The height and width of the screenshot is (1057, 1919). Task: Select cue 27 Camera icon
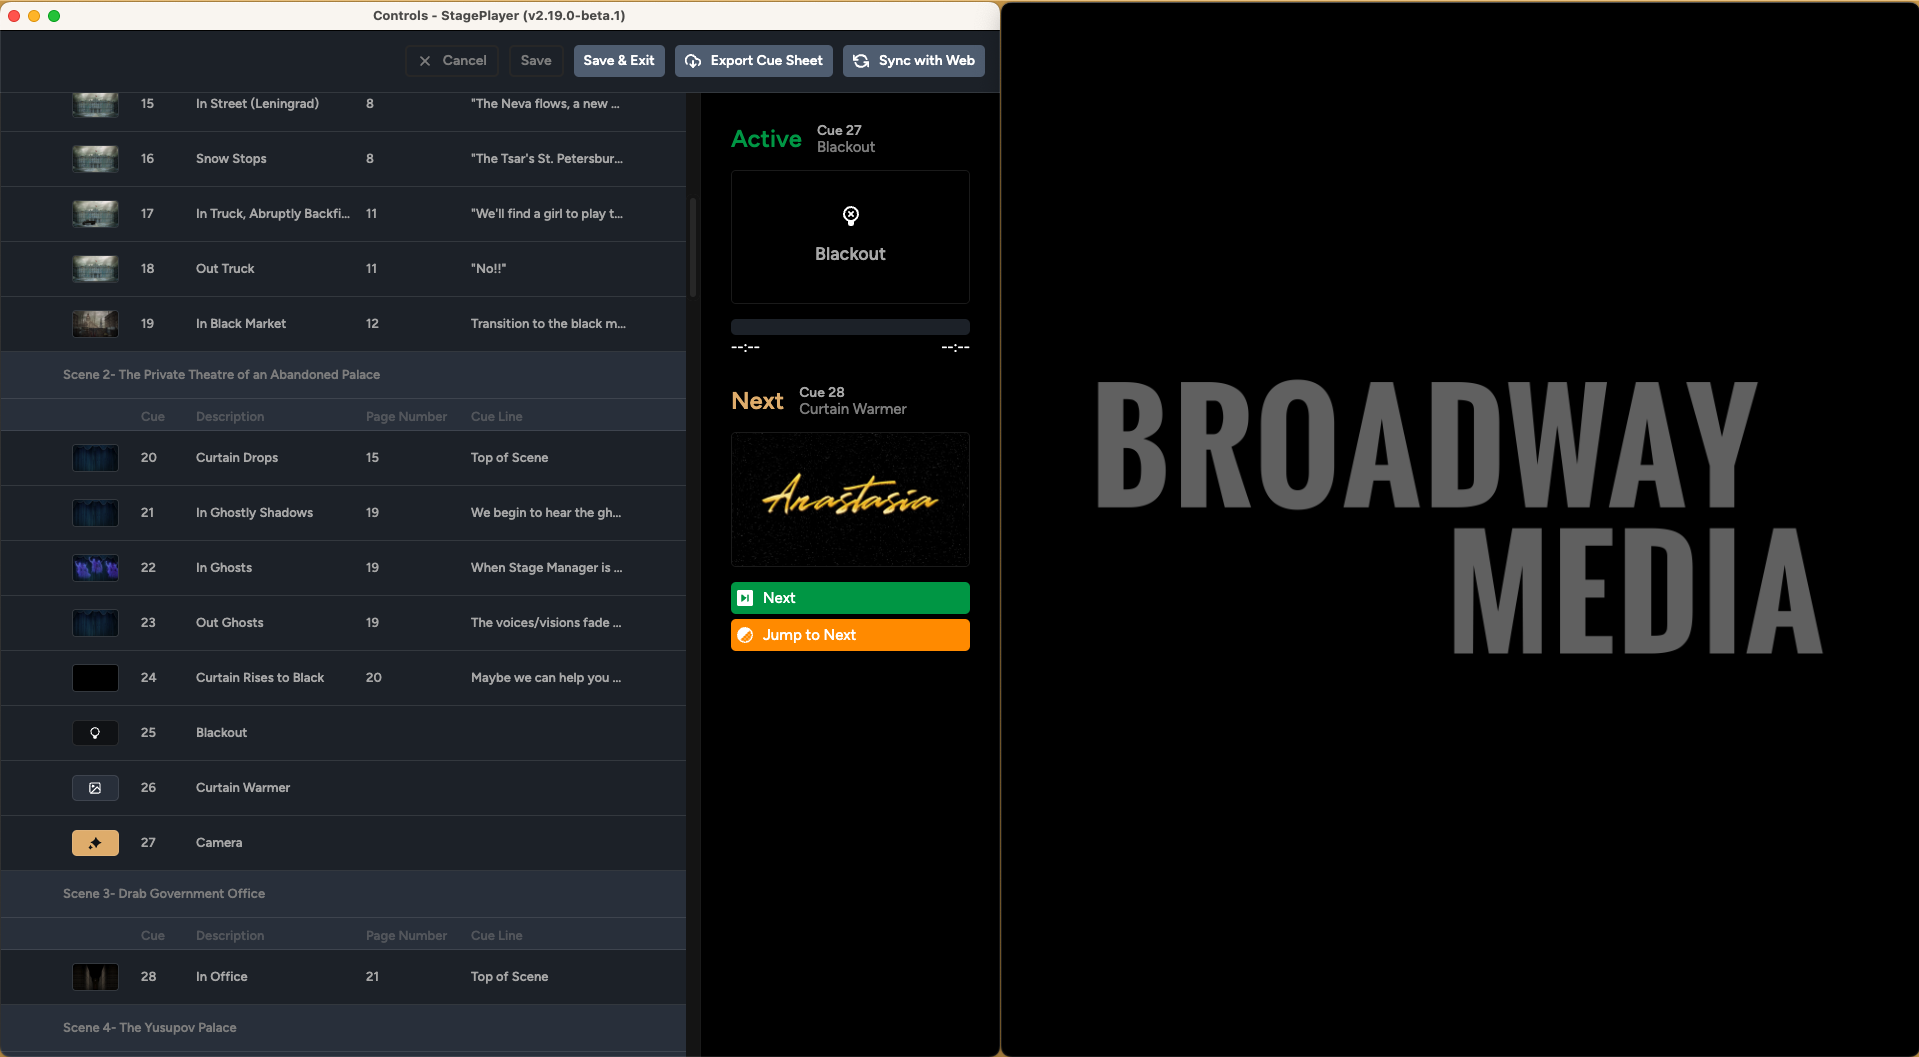(x=95, y=843)
